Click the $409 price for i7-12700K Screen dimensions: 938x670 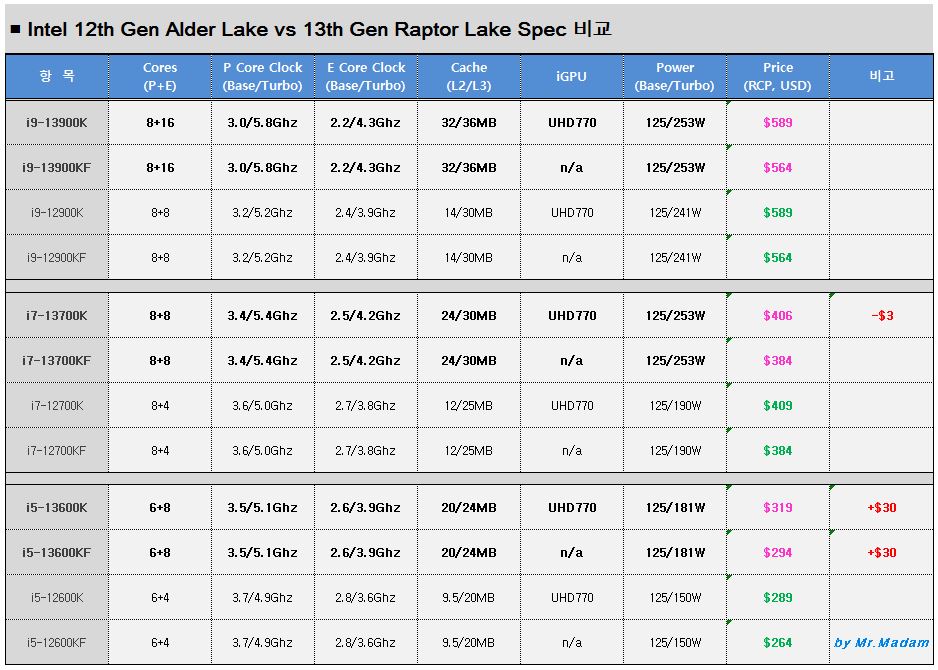click(778, 405)
